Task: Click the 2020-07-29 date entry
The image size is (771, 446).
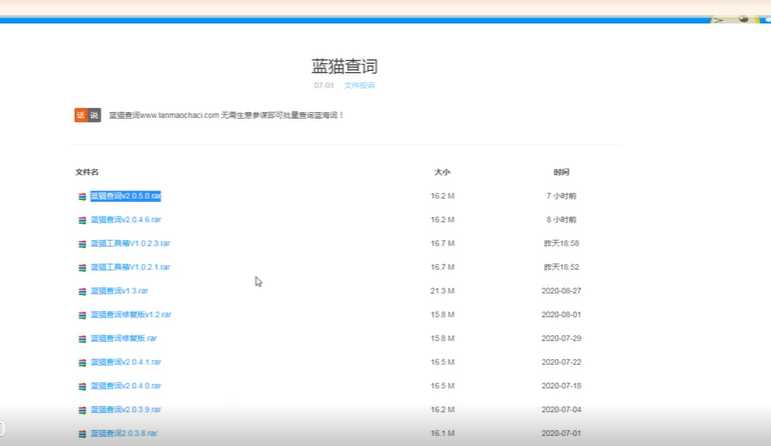Action: (561, 338)
